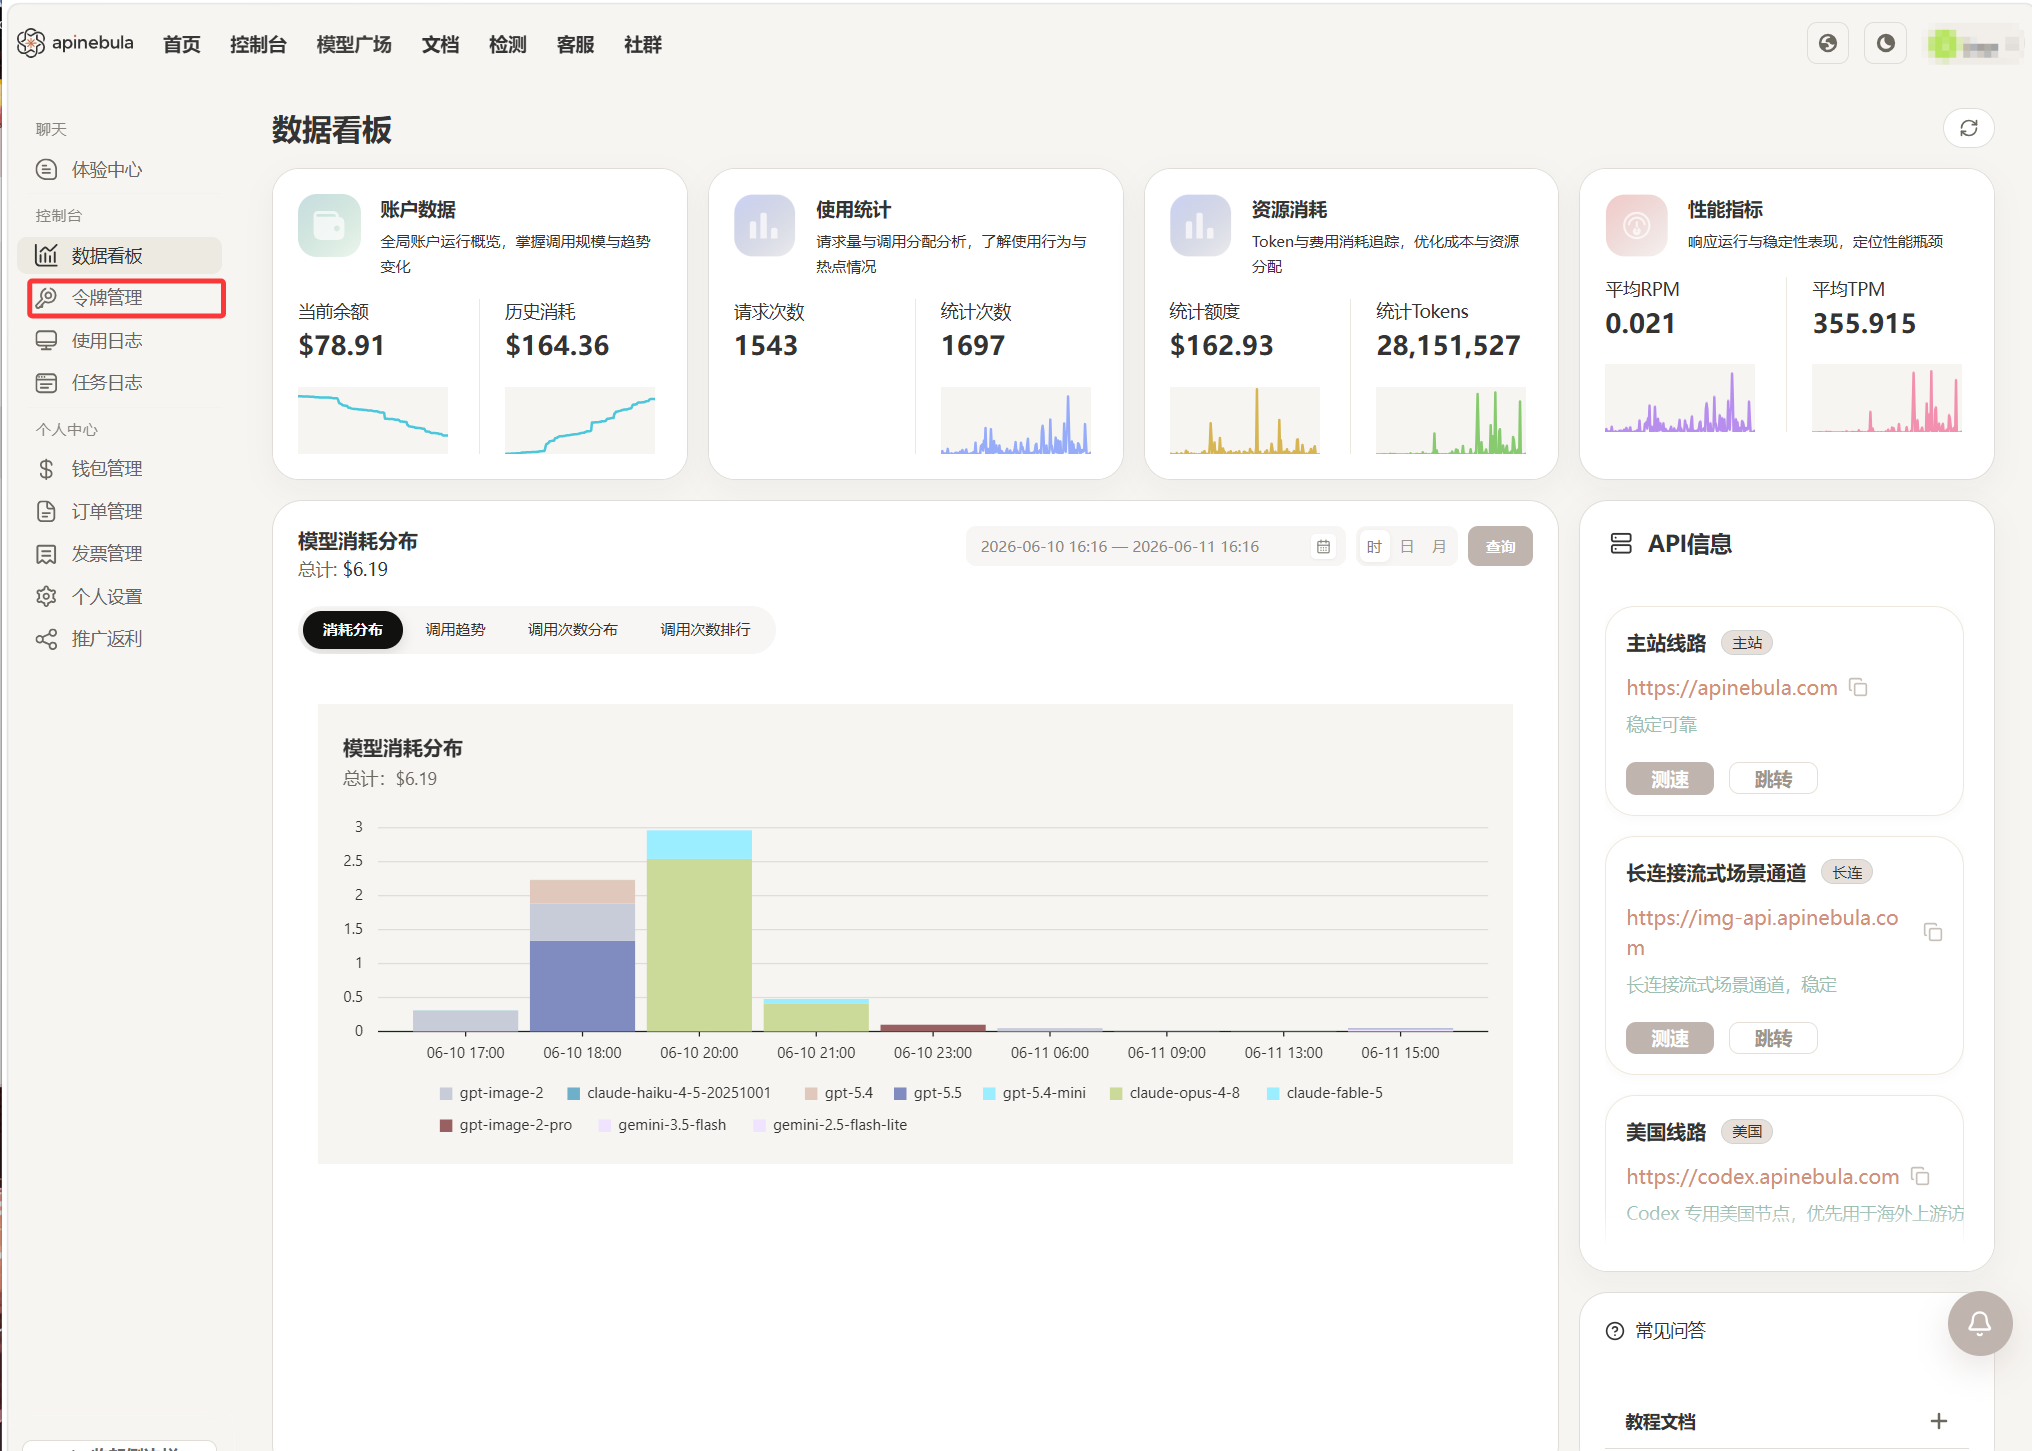Open the language globe icon
Screen dimensions: 2032x1451
point(1828,43)
